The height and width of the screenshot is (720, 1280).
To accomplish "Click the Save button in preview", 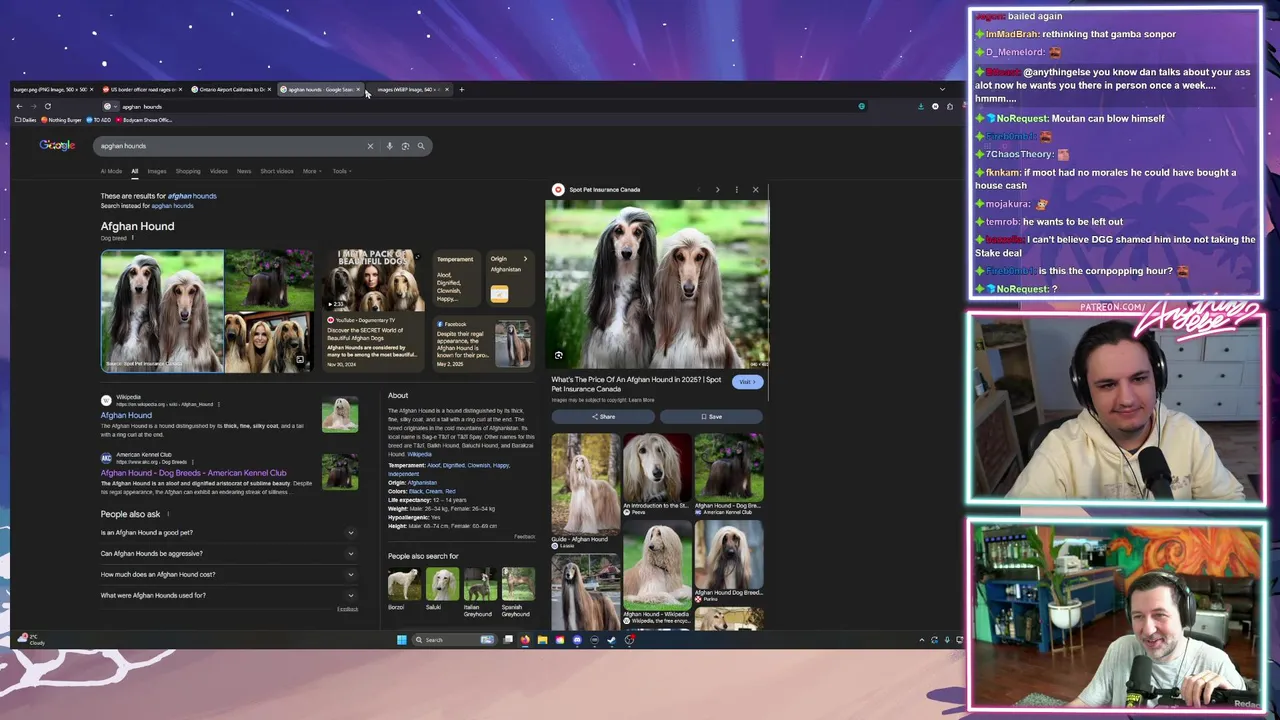I will click(711, 417).
